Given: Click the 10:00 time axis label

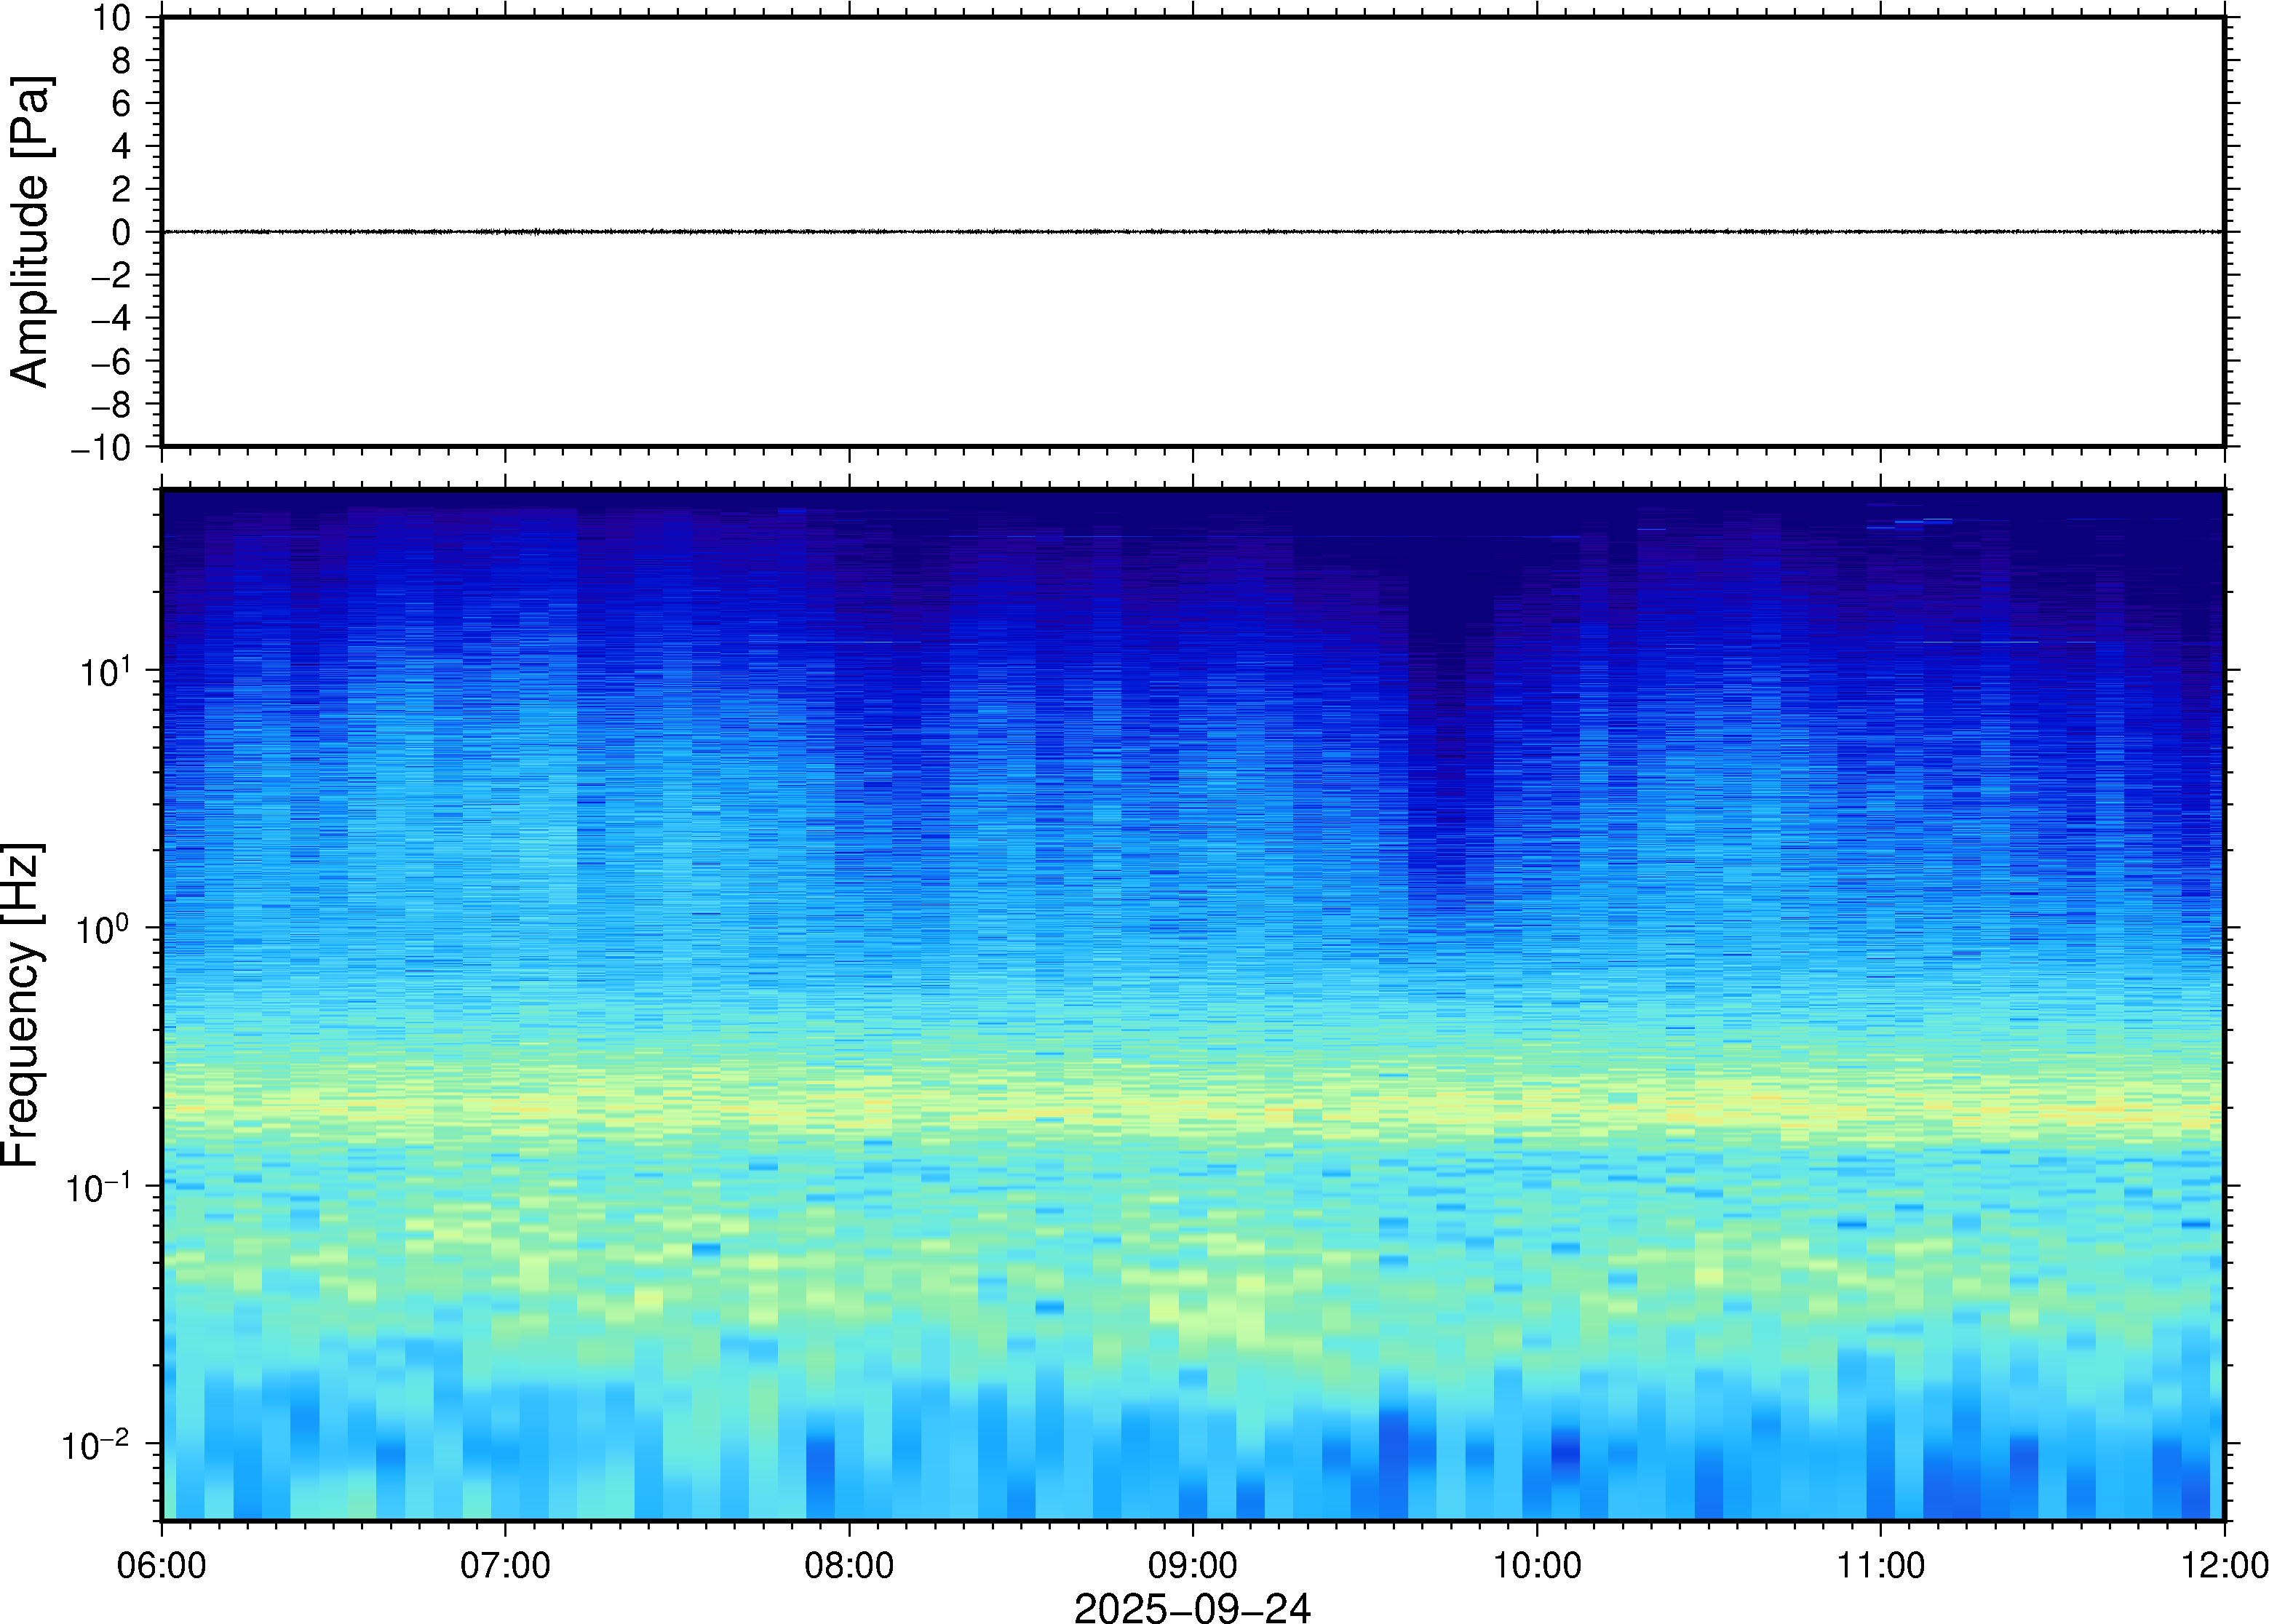Looking at the screenshot, I should pyautogui.click(x=1537, y=1565).
